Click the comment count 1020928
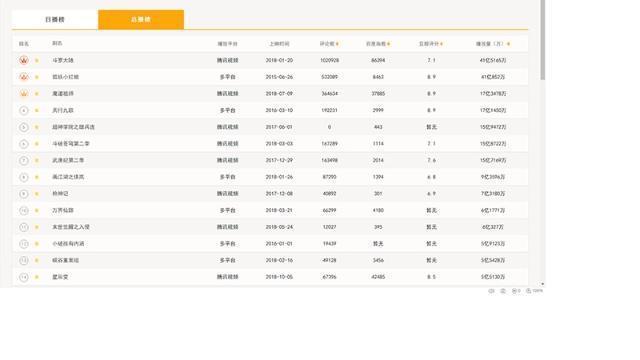The image size is (640, 360). 329,60
